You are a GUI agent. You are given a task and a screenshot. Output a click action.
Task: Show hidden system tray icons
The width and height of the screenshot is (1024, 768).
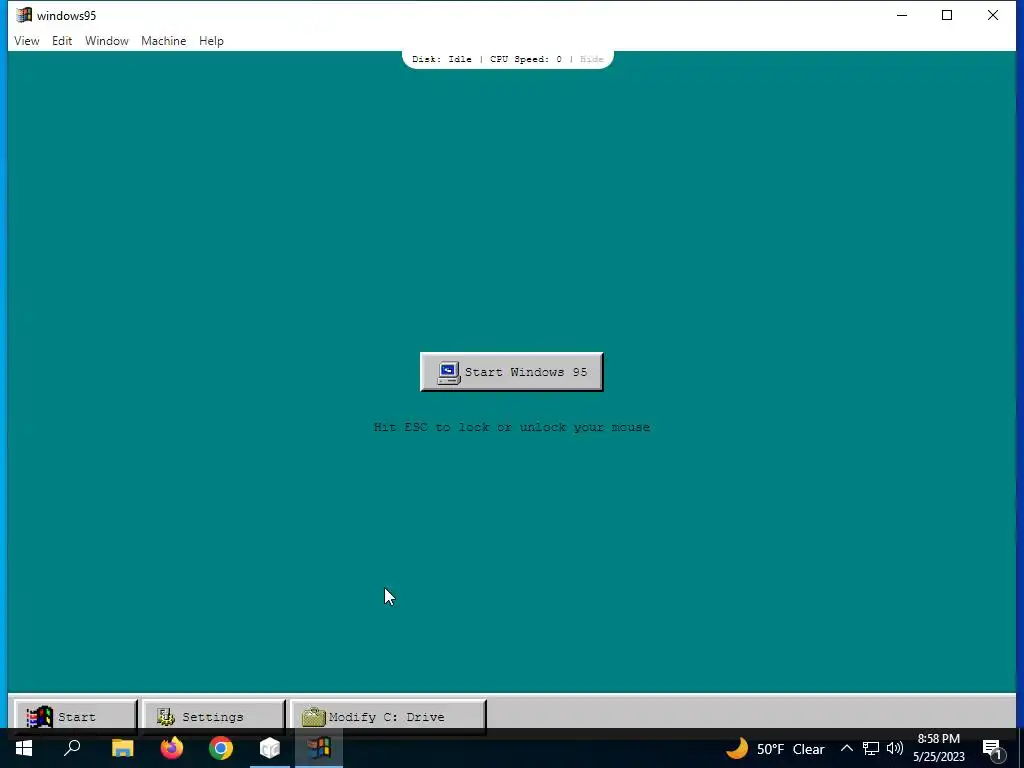pyautogui.click(x=846, y=748)
